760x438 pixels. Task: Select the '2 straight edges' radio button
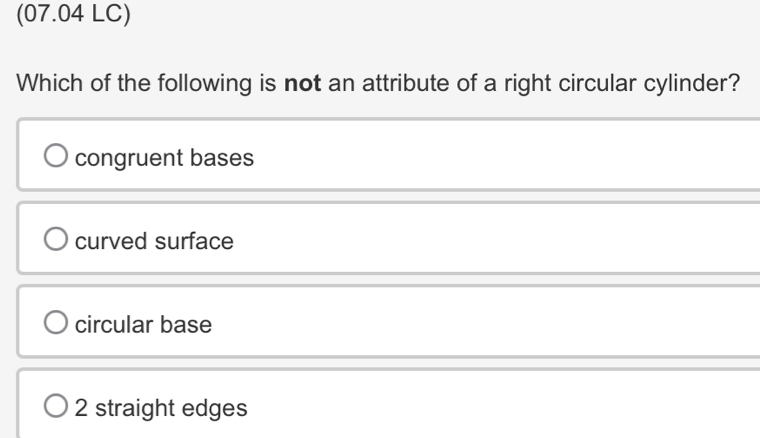pos(57,407)
